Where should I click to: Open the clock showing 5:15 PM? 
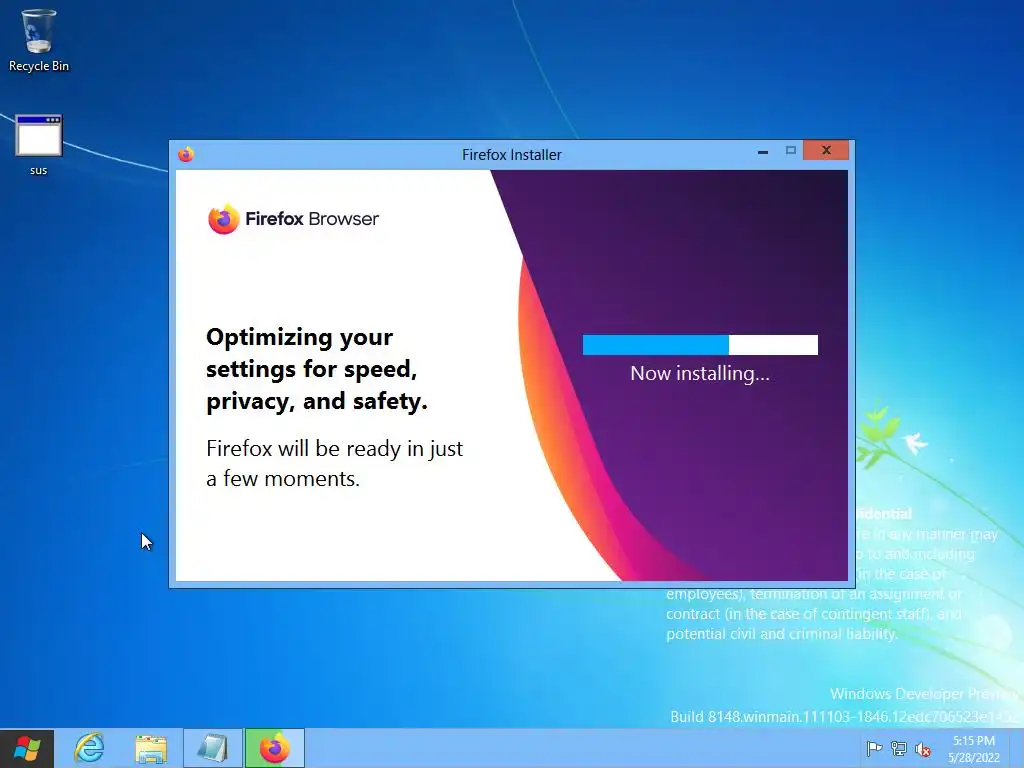[973, 741]
